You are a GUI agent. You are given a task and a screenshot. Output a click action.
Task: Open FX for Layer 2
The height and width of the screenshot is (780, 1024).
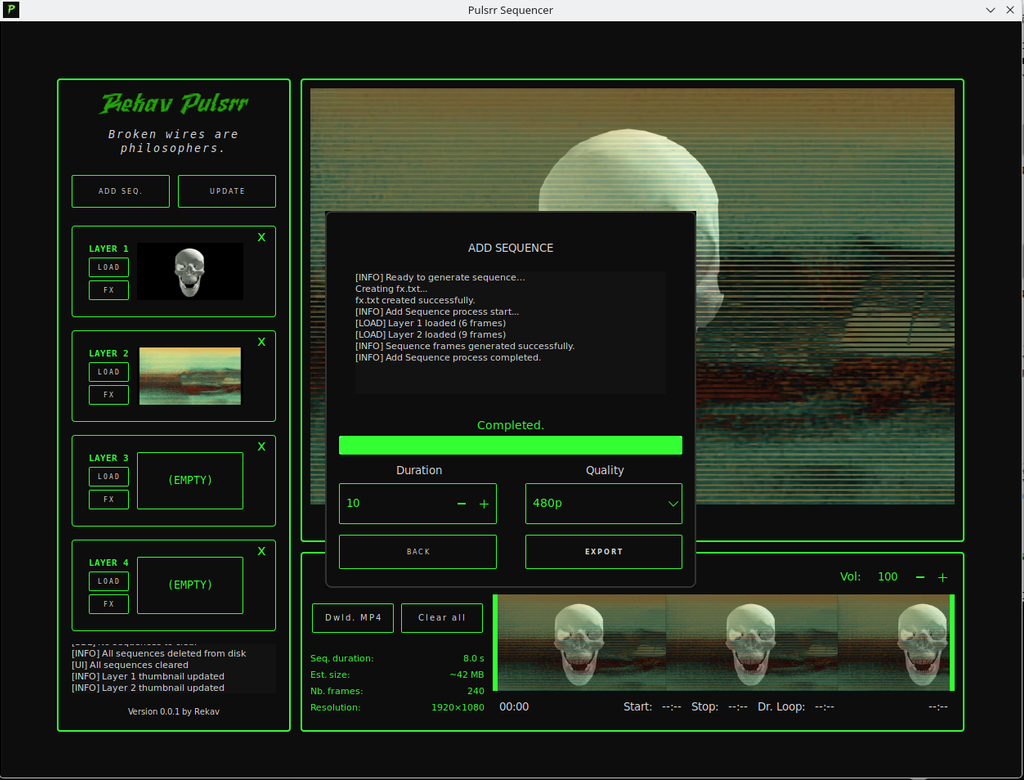coord(109,395)
